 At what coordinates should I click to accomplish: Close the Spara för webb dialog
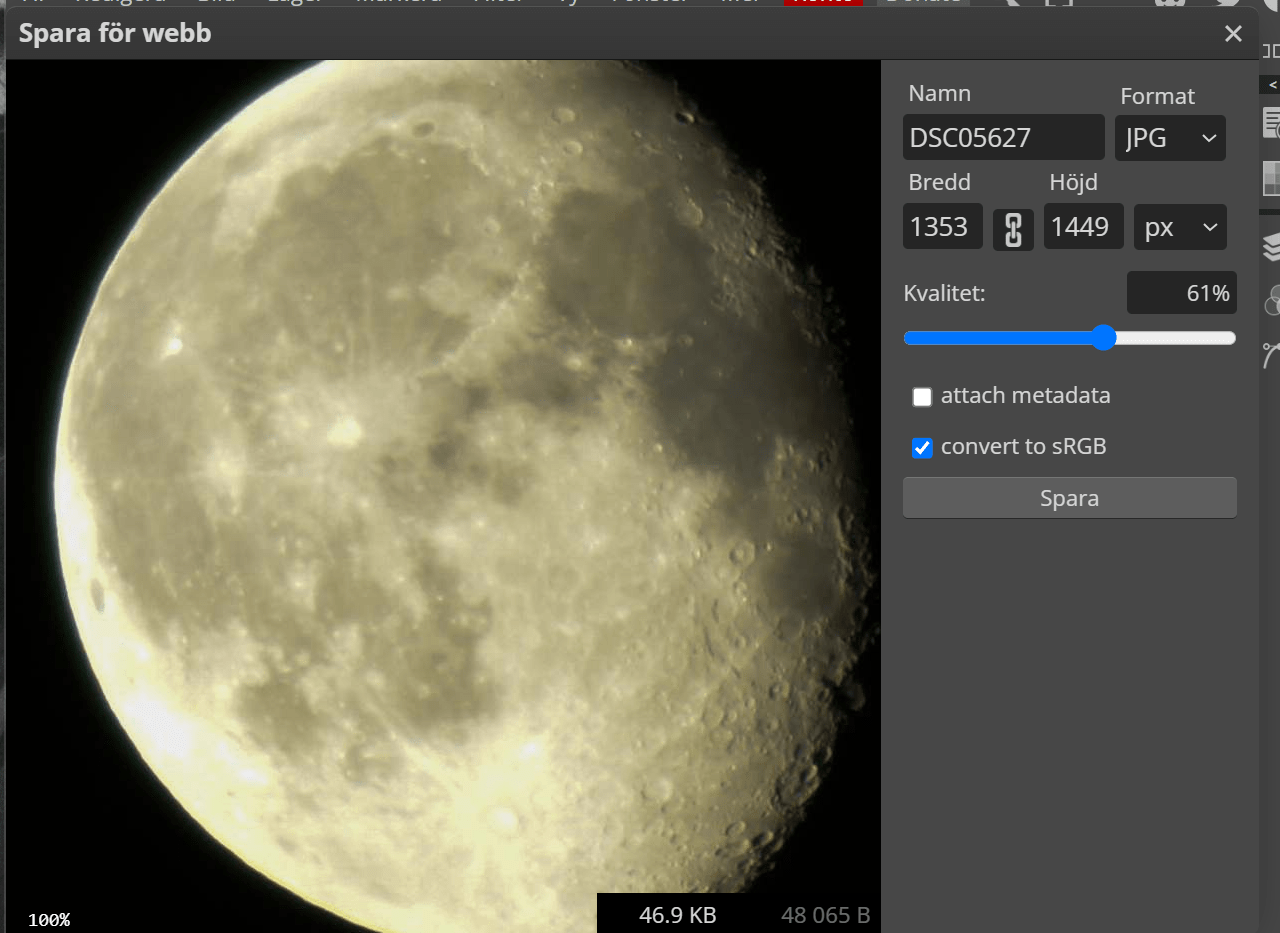tap(1233, 35)
